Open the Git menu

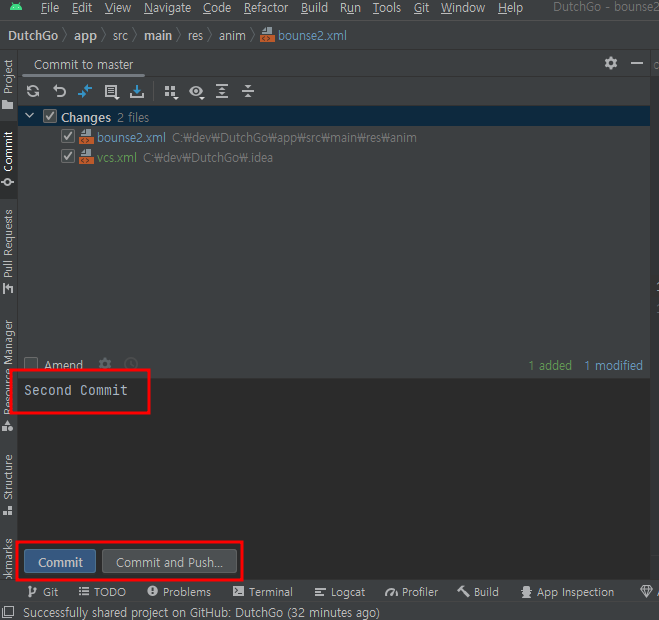421,8
